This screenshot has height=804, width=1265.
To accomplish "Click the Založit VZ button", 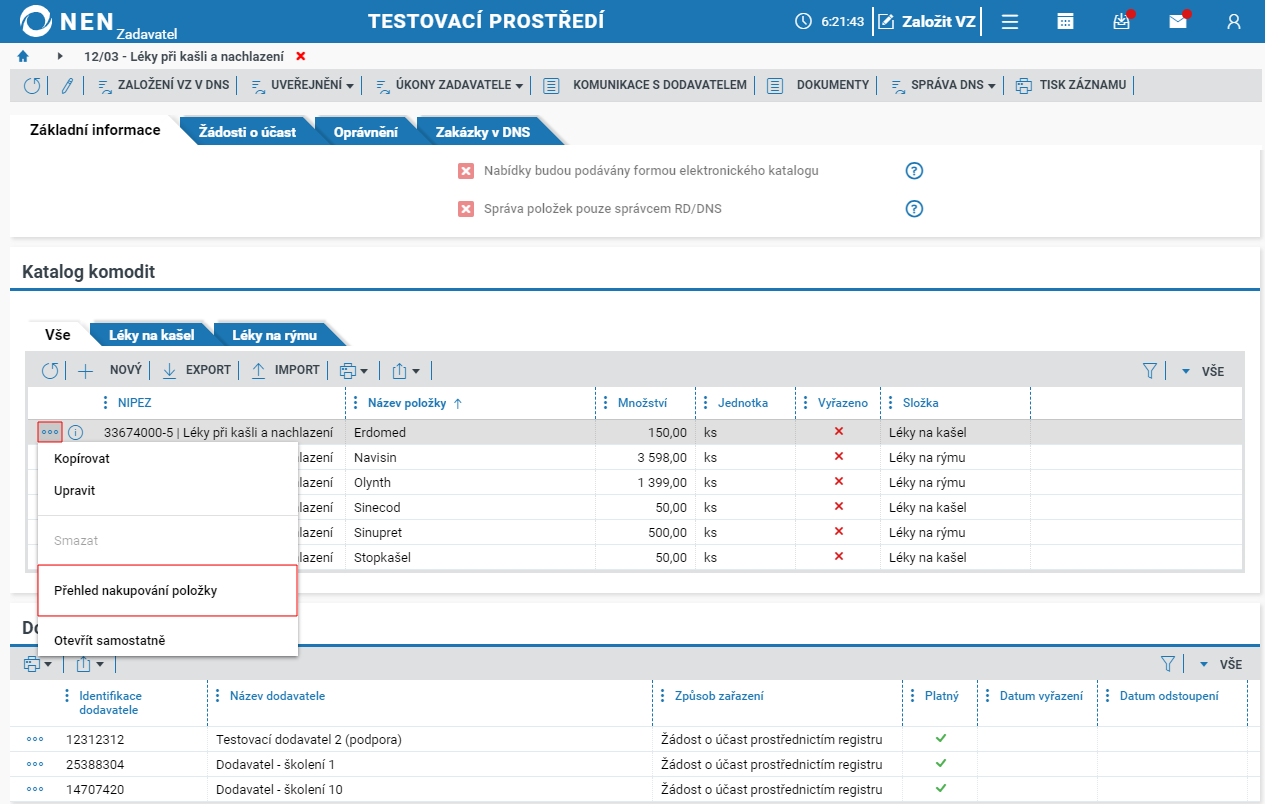I will (927, 21).
